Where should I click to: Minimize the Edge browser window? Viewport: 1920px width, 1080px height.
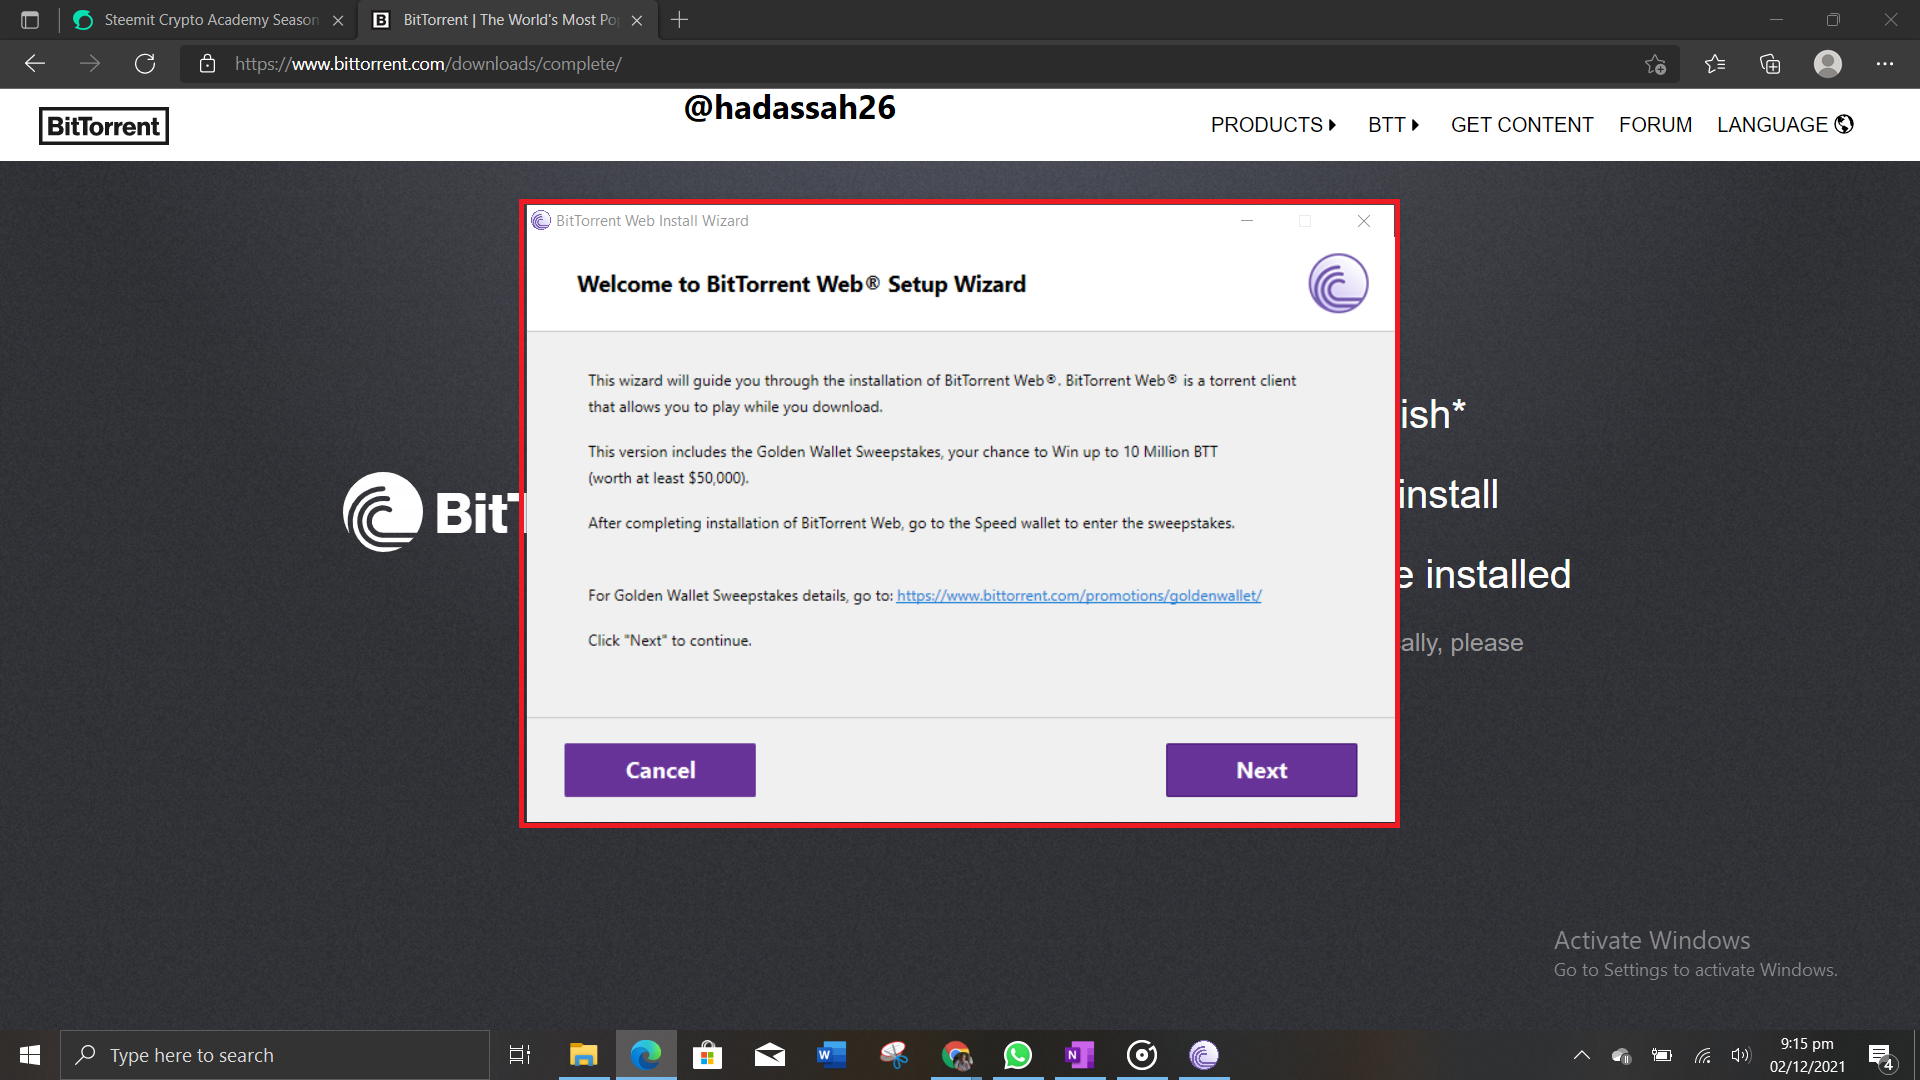[x=1776, y=20]
